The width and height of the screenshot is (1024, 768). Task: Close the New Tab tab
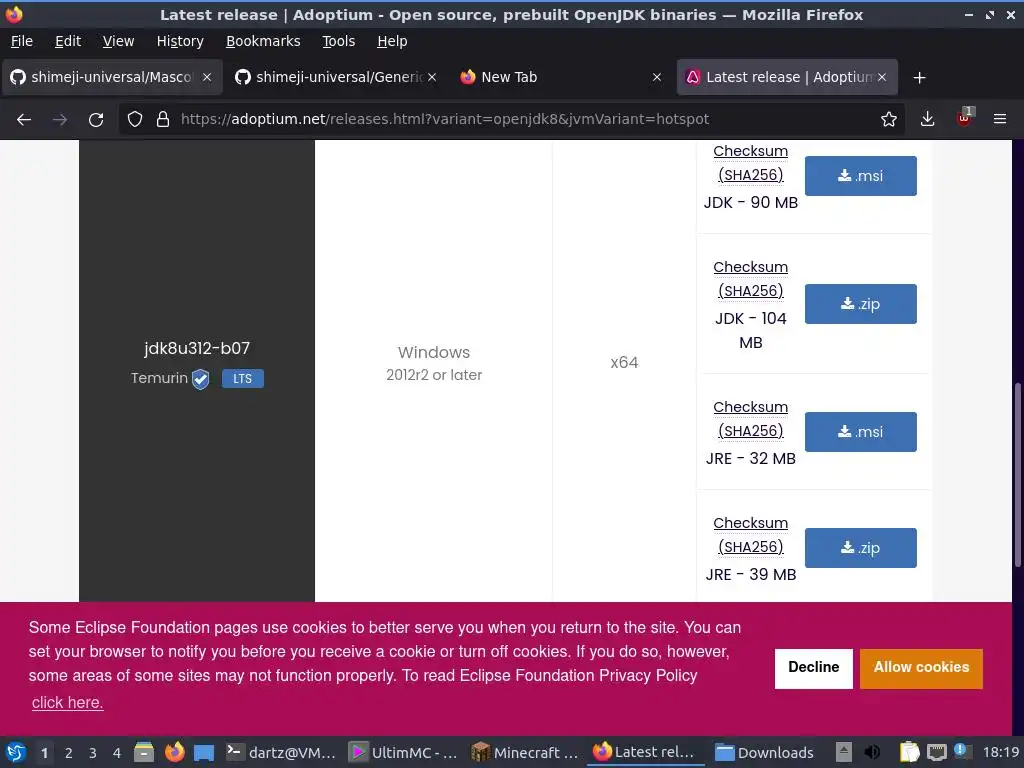tap(657, 77)
